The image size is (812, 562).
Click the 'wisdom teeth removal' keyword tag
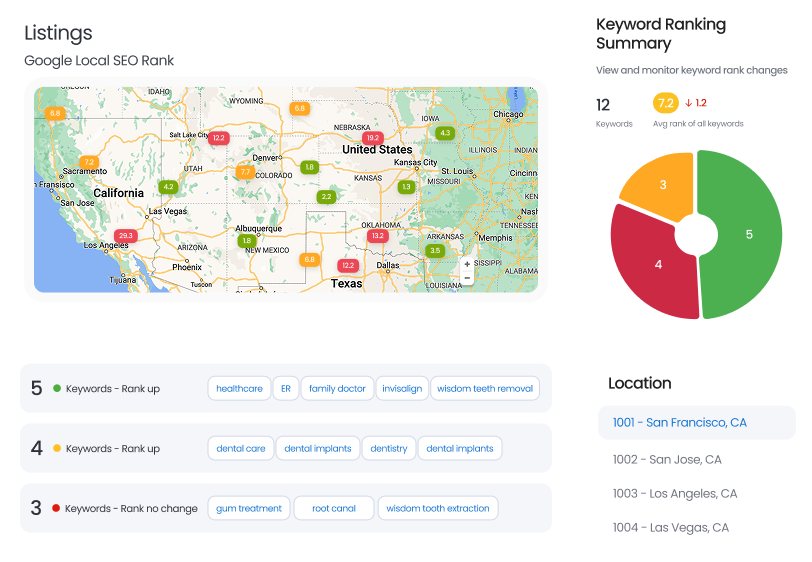[x=485, y=389]
